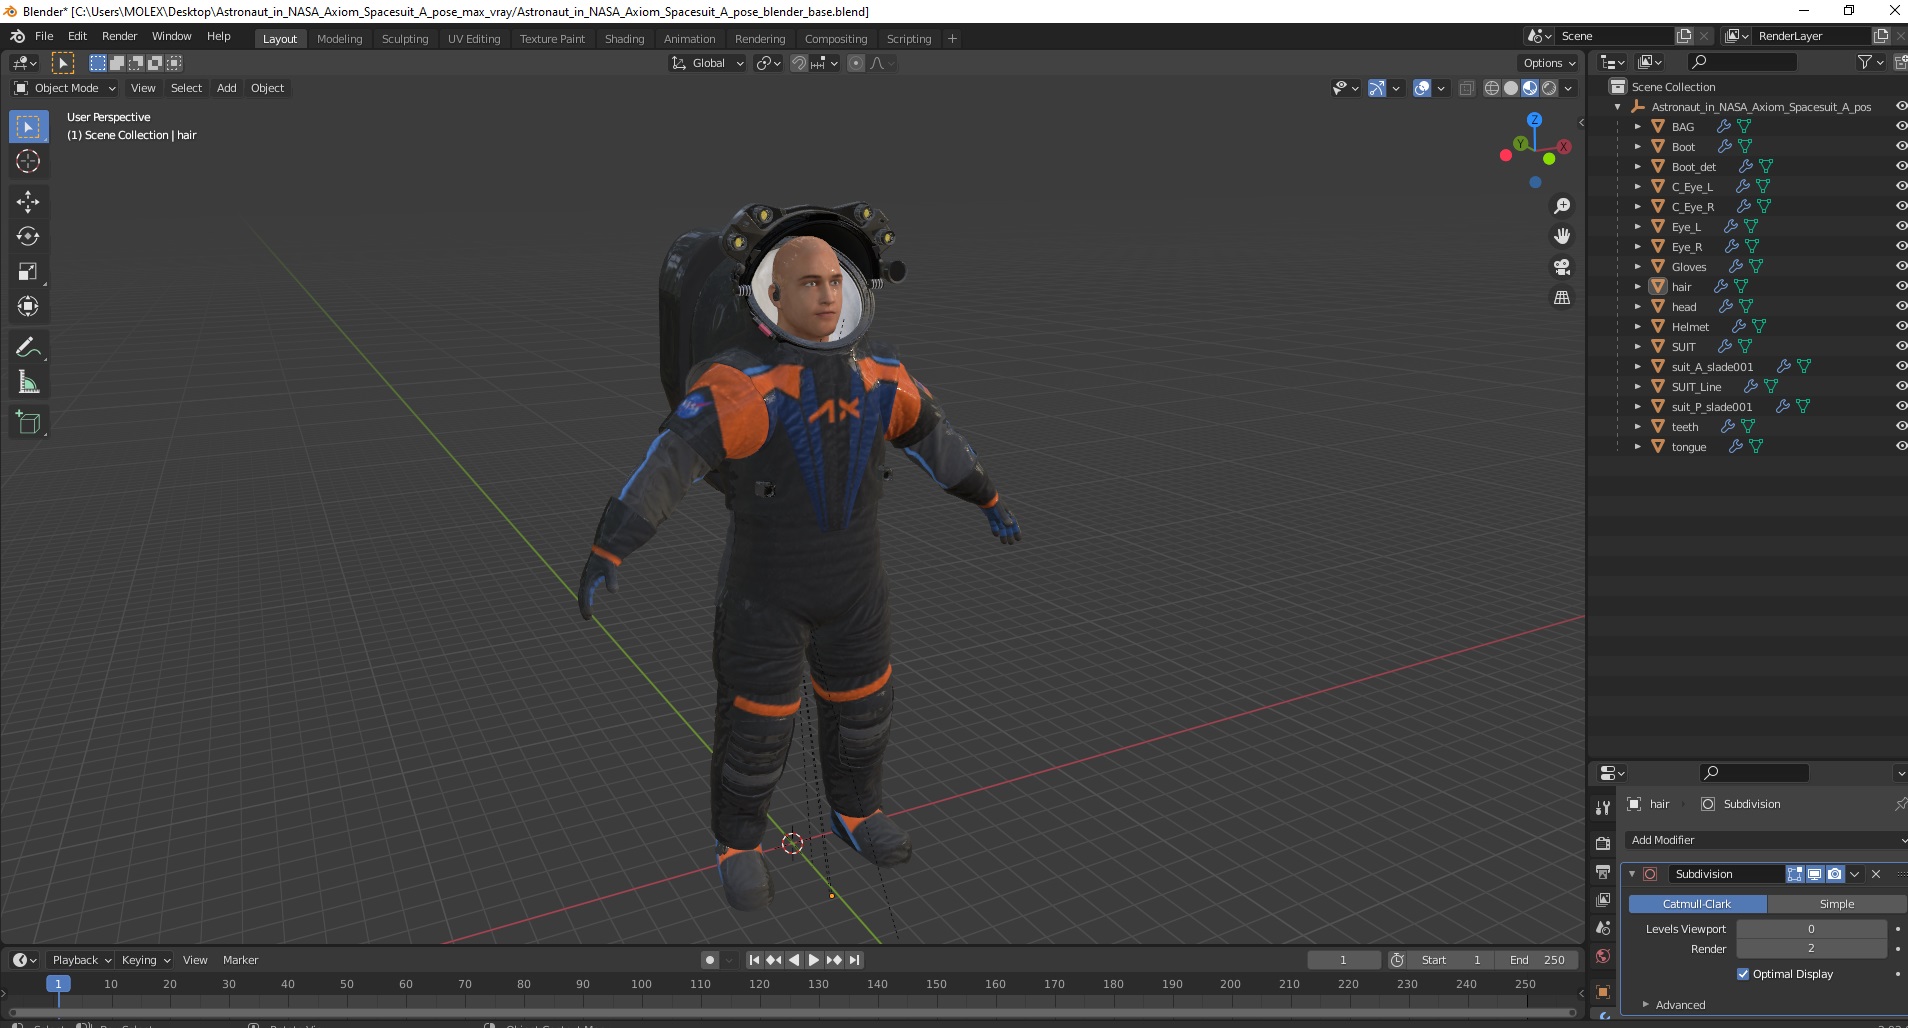
Task: Toggle X-ray view icon
Action: (1466, 88)
